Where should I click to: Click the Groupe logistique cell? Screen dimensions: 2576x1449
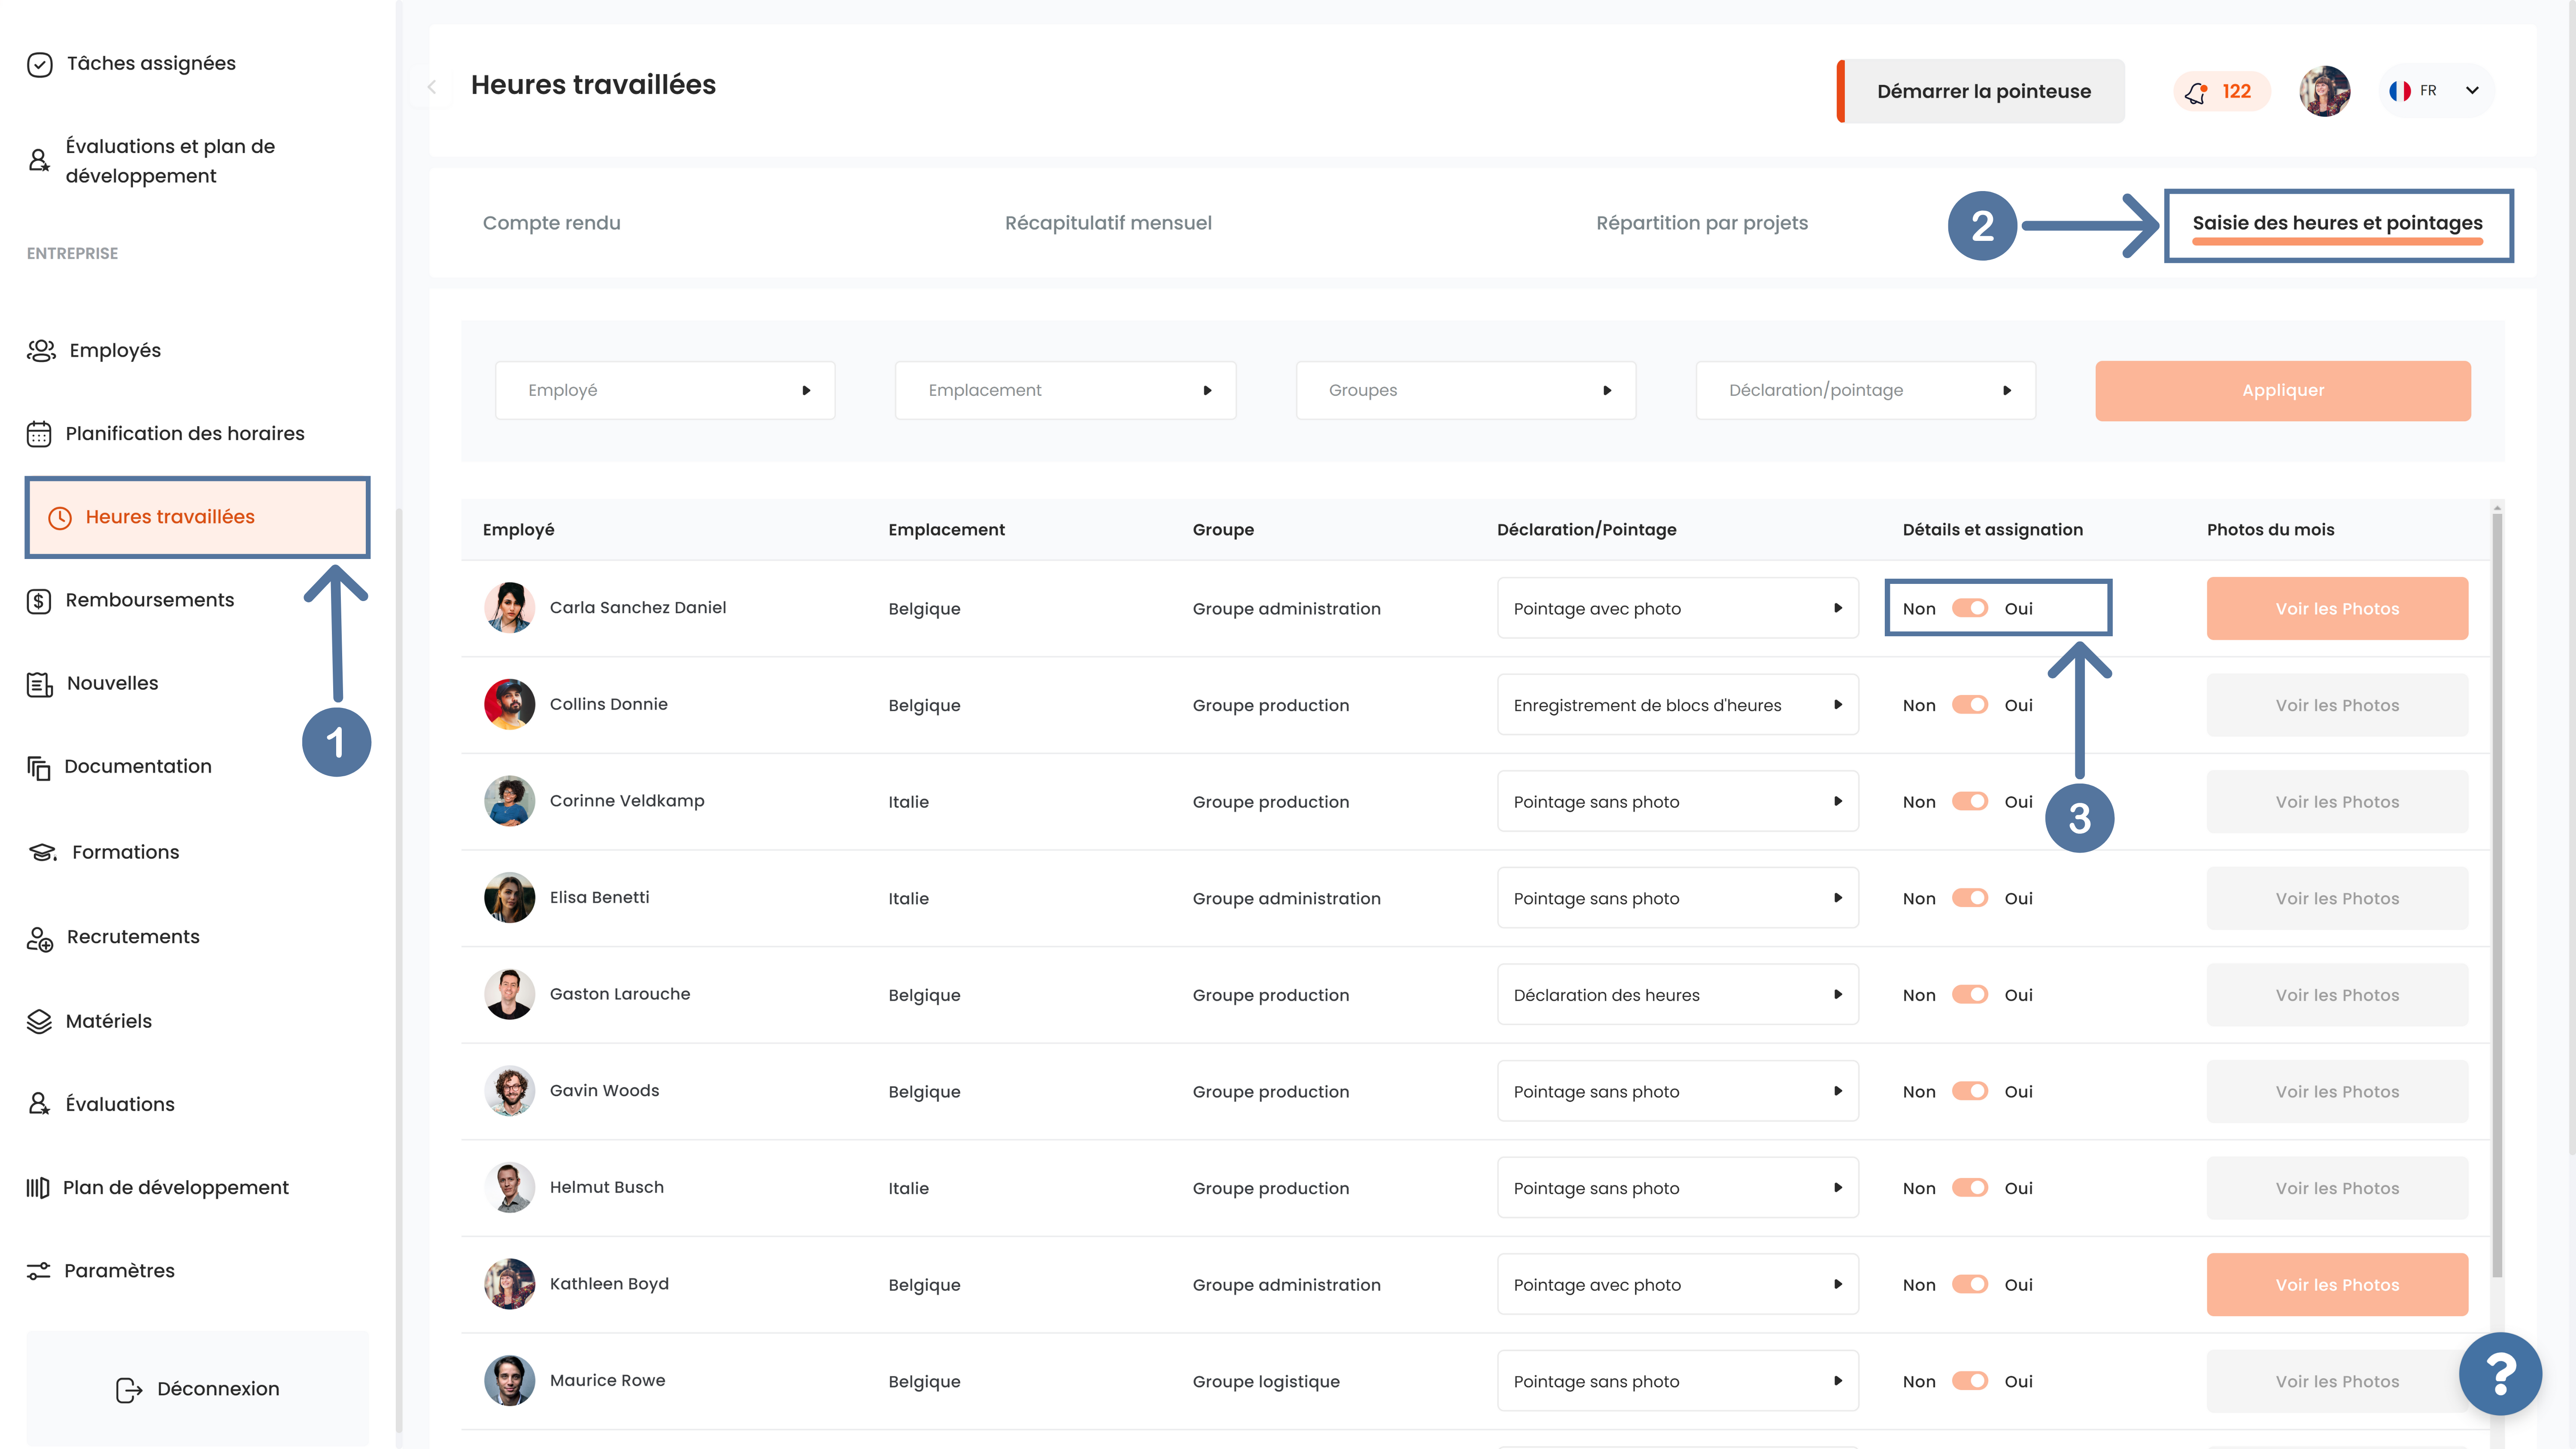[1266, 1381]
